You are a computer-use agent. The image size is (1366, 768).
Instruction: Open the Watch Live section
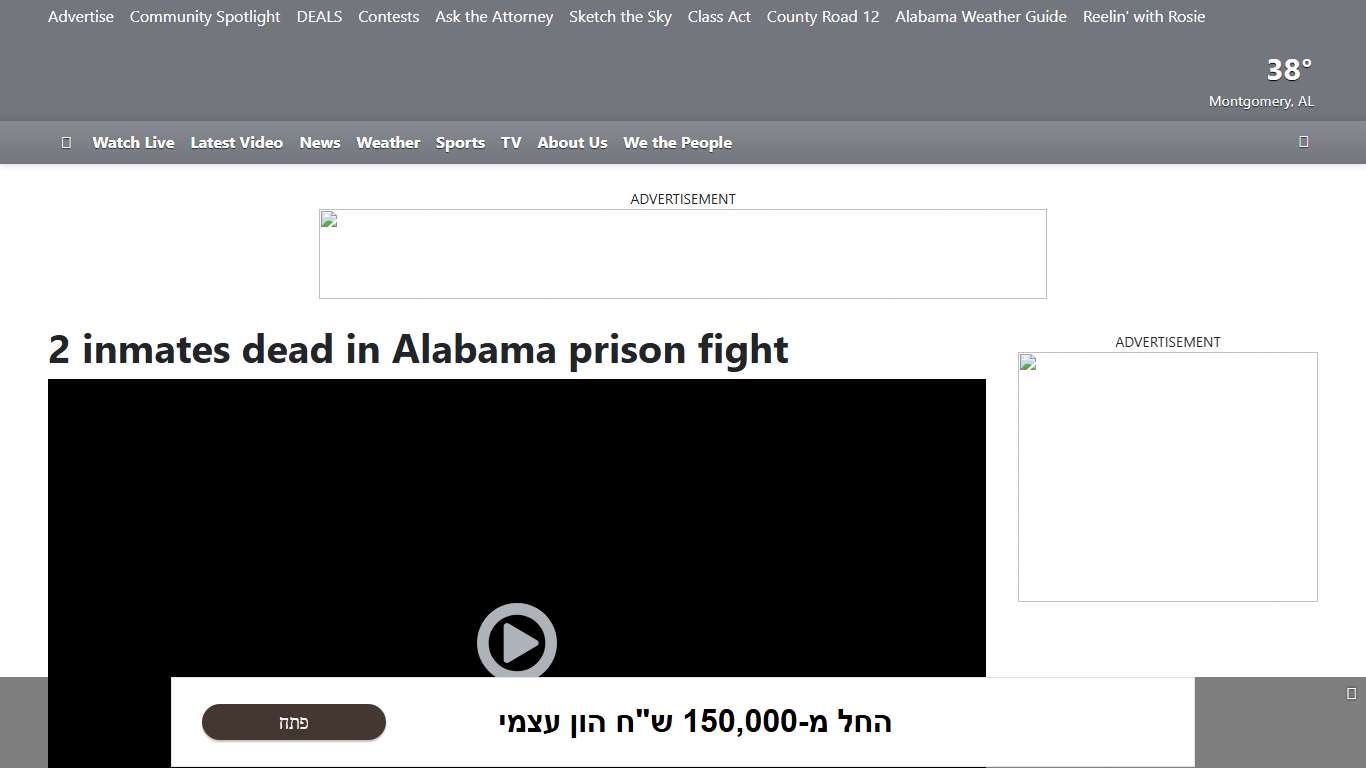click(x=133, y=142)
